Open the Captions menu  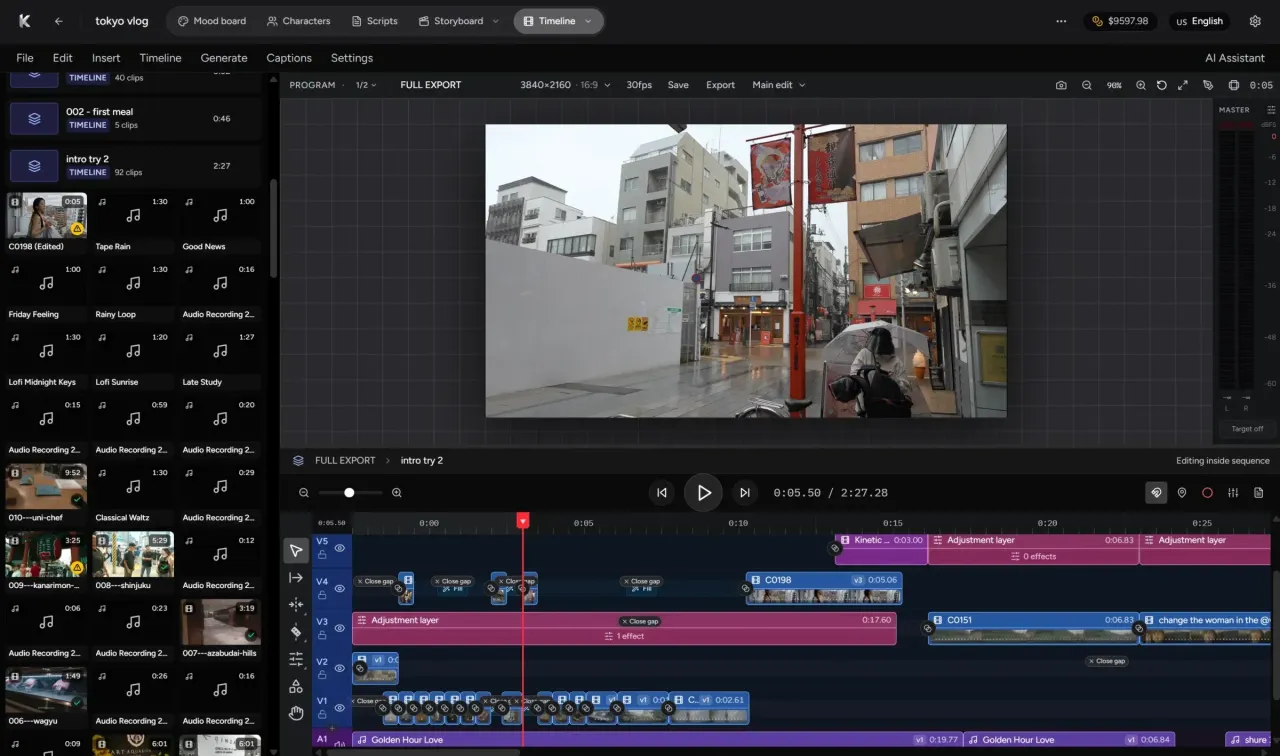point(289,58)
